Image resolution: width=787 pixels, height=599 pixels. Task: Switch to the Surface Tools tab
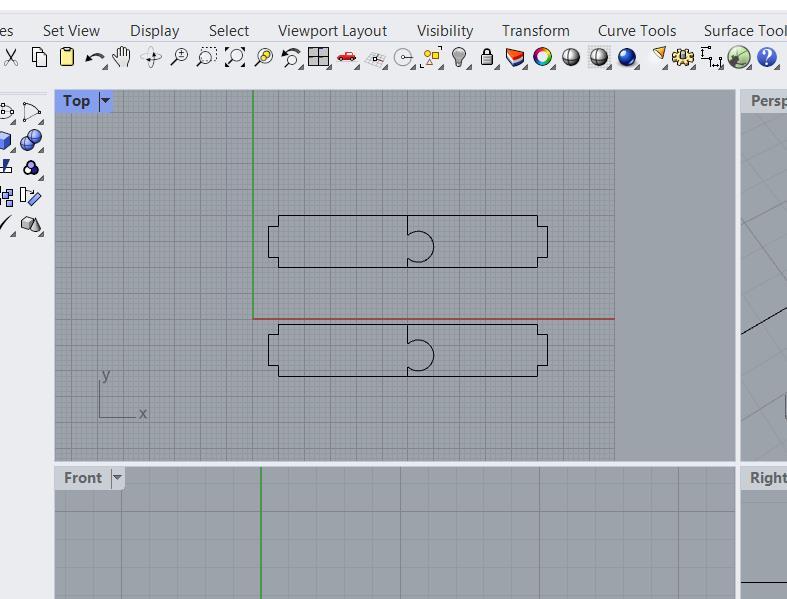pyautogui.click(x=745, y=31)
